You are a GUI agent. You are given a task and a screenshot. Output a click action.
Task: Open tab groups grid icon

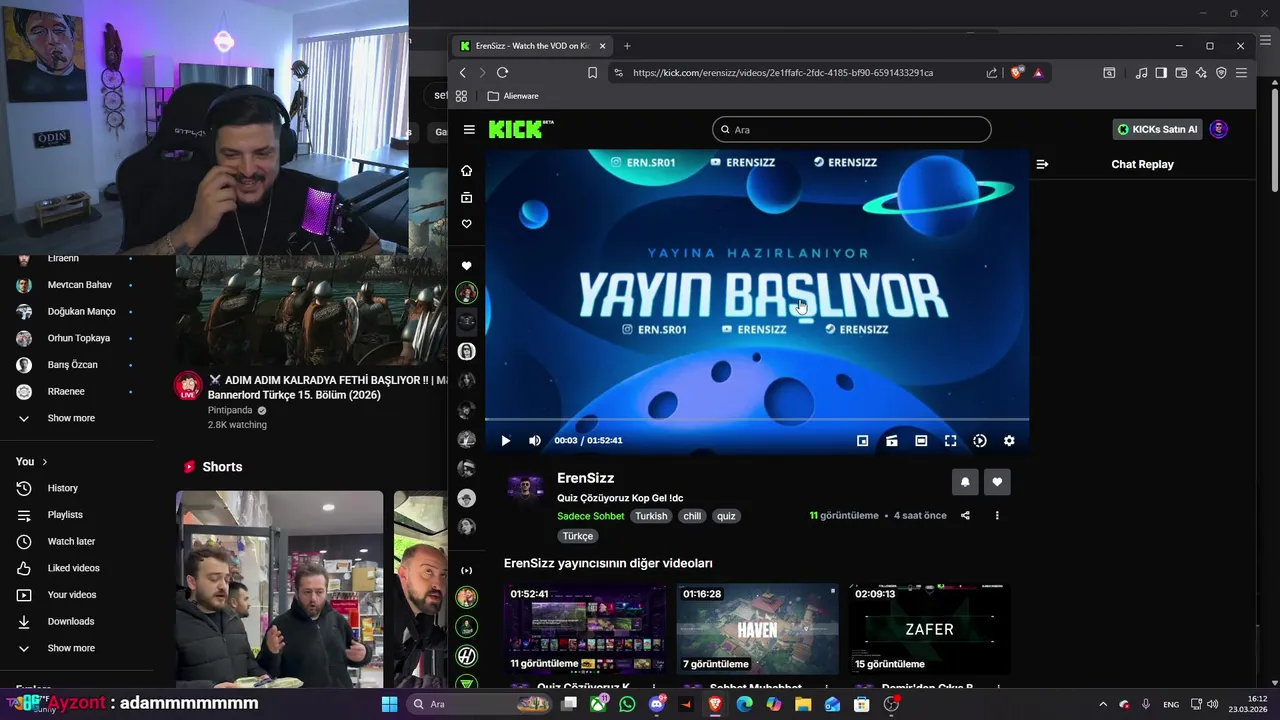click(x=461, y=96)
